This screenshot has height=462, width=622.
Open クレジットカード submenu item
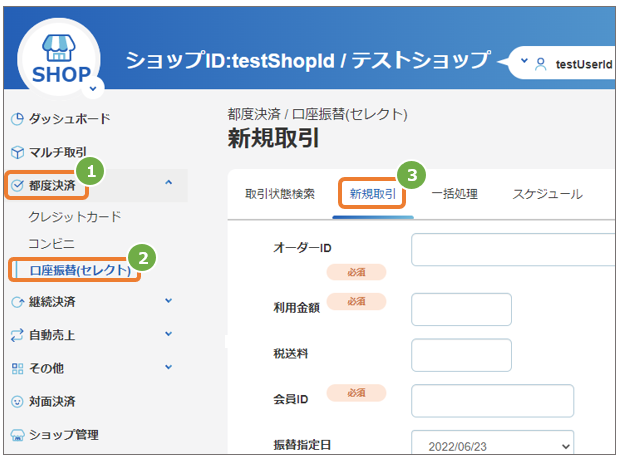coord(75,217)
